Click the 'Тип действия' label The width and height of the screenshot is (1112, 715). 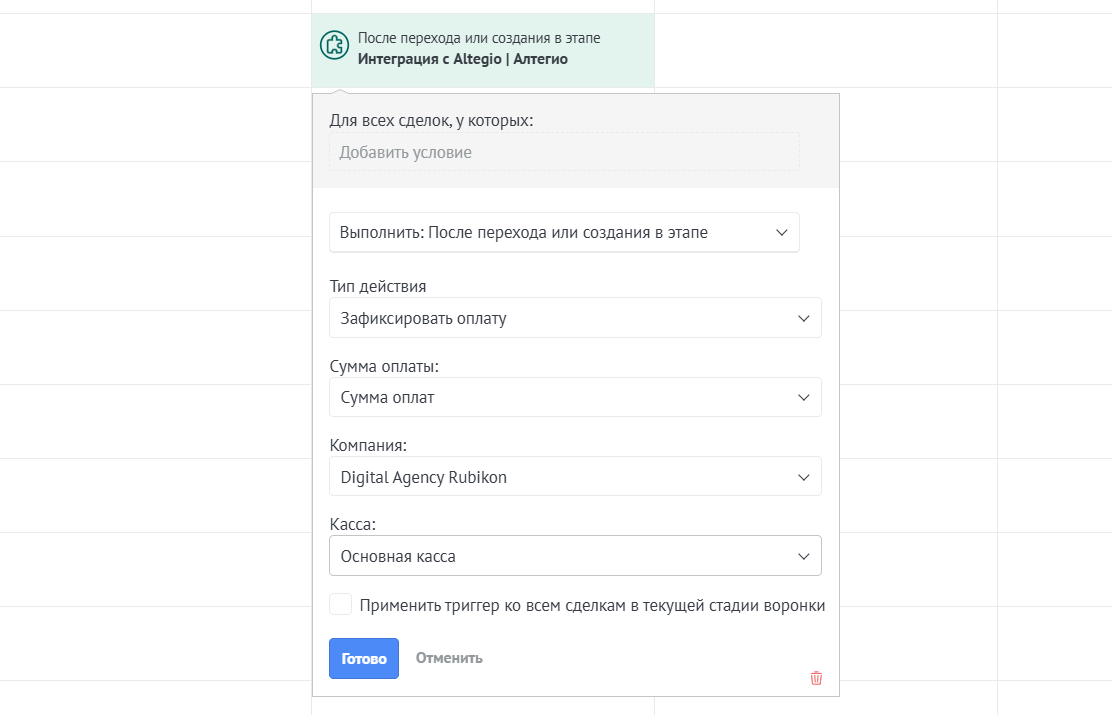point(378,287)
